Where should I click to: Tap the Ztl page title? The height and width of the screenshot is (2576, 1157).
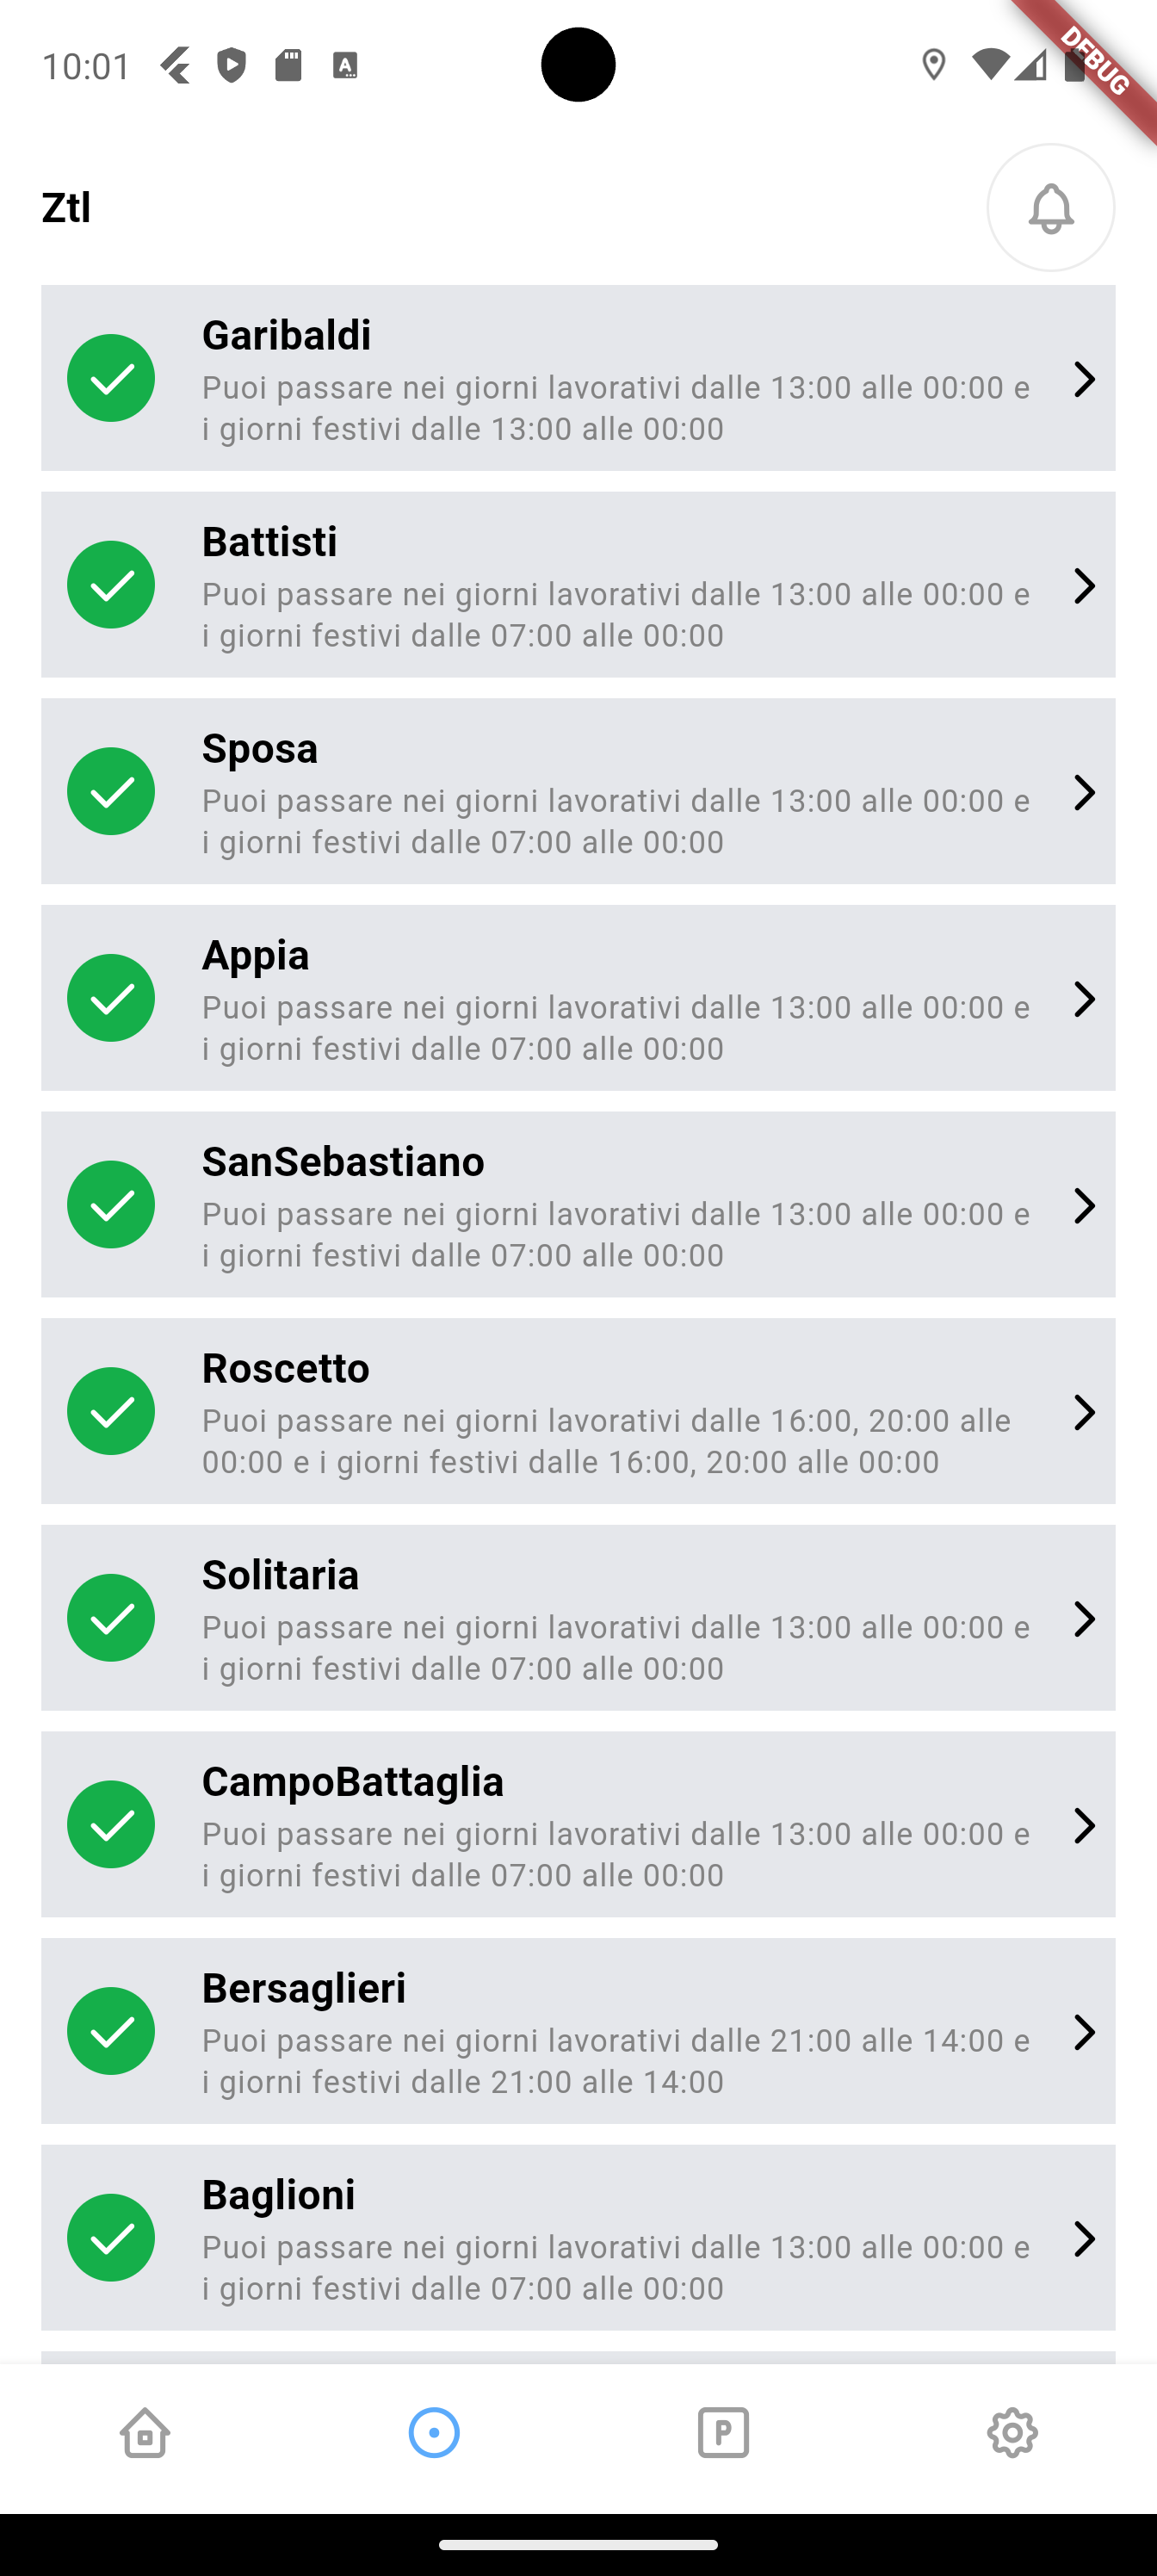(66, 208)
